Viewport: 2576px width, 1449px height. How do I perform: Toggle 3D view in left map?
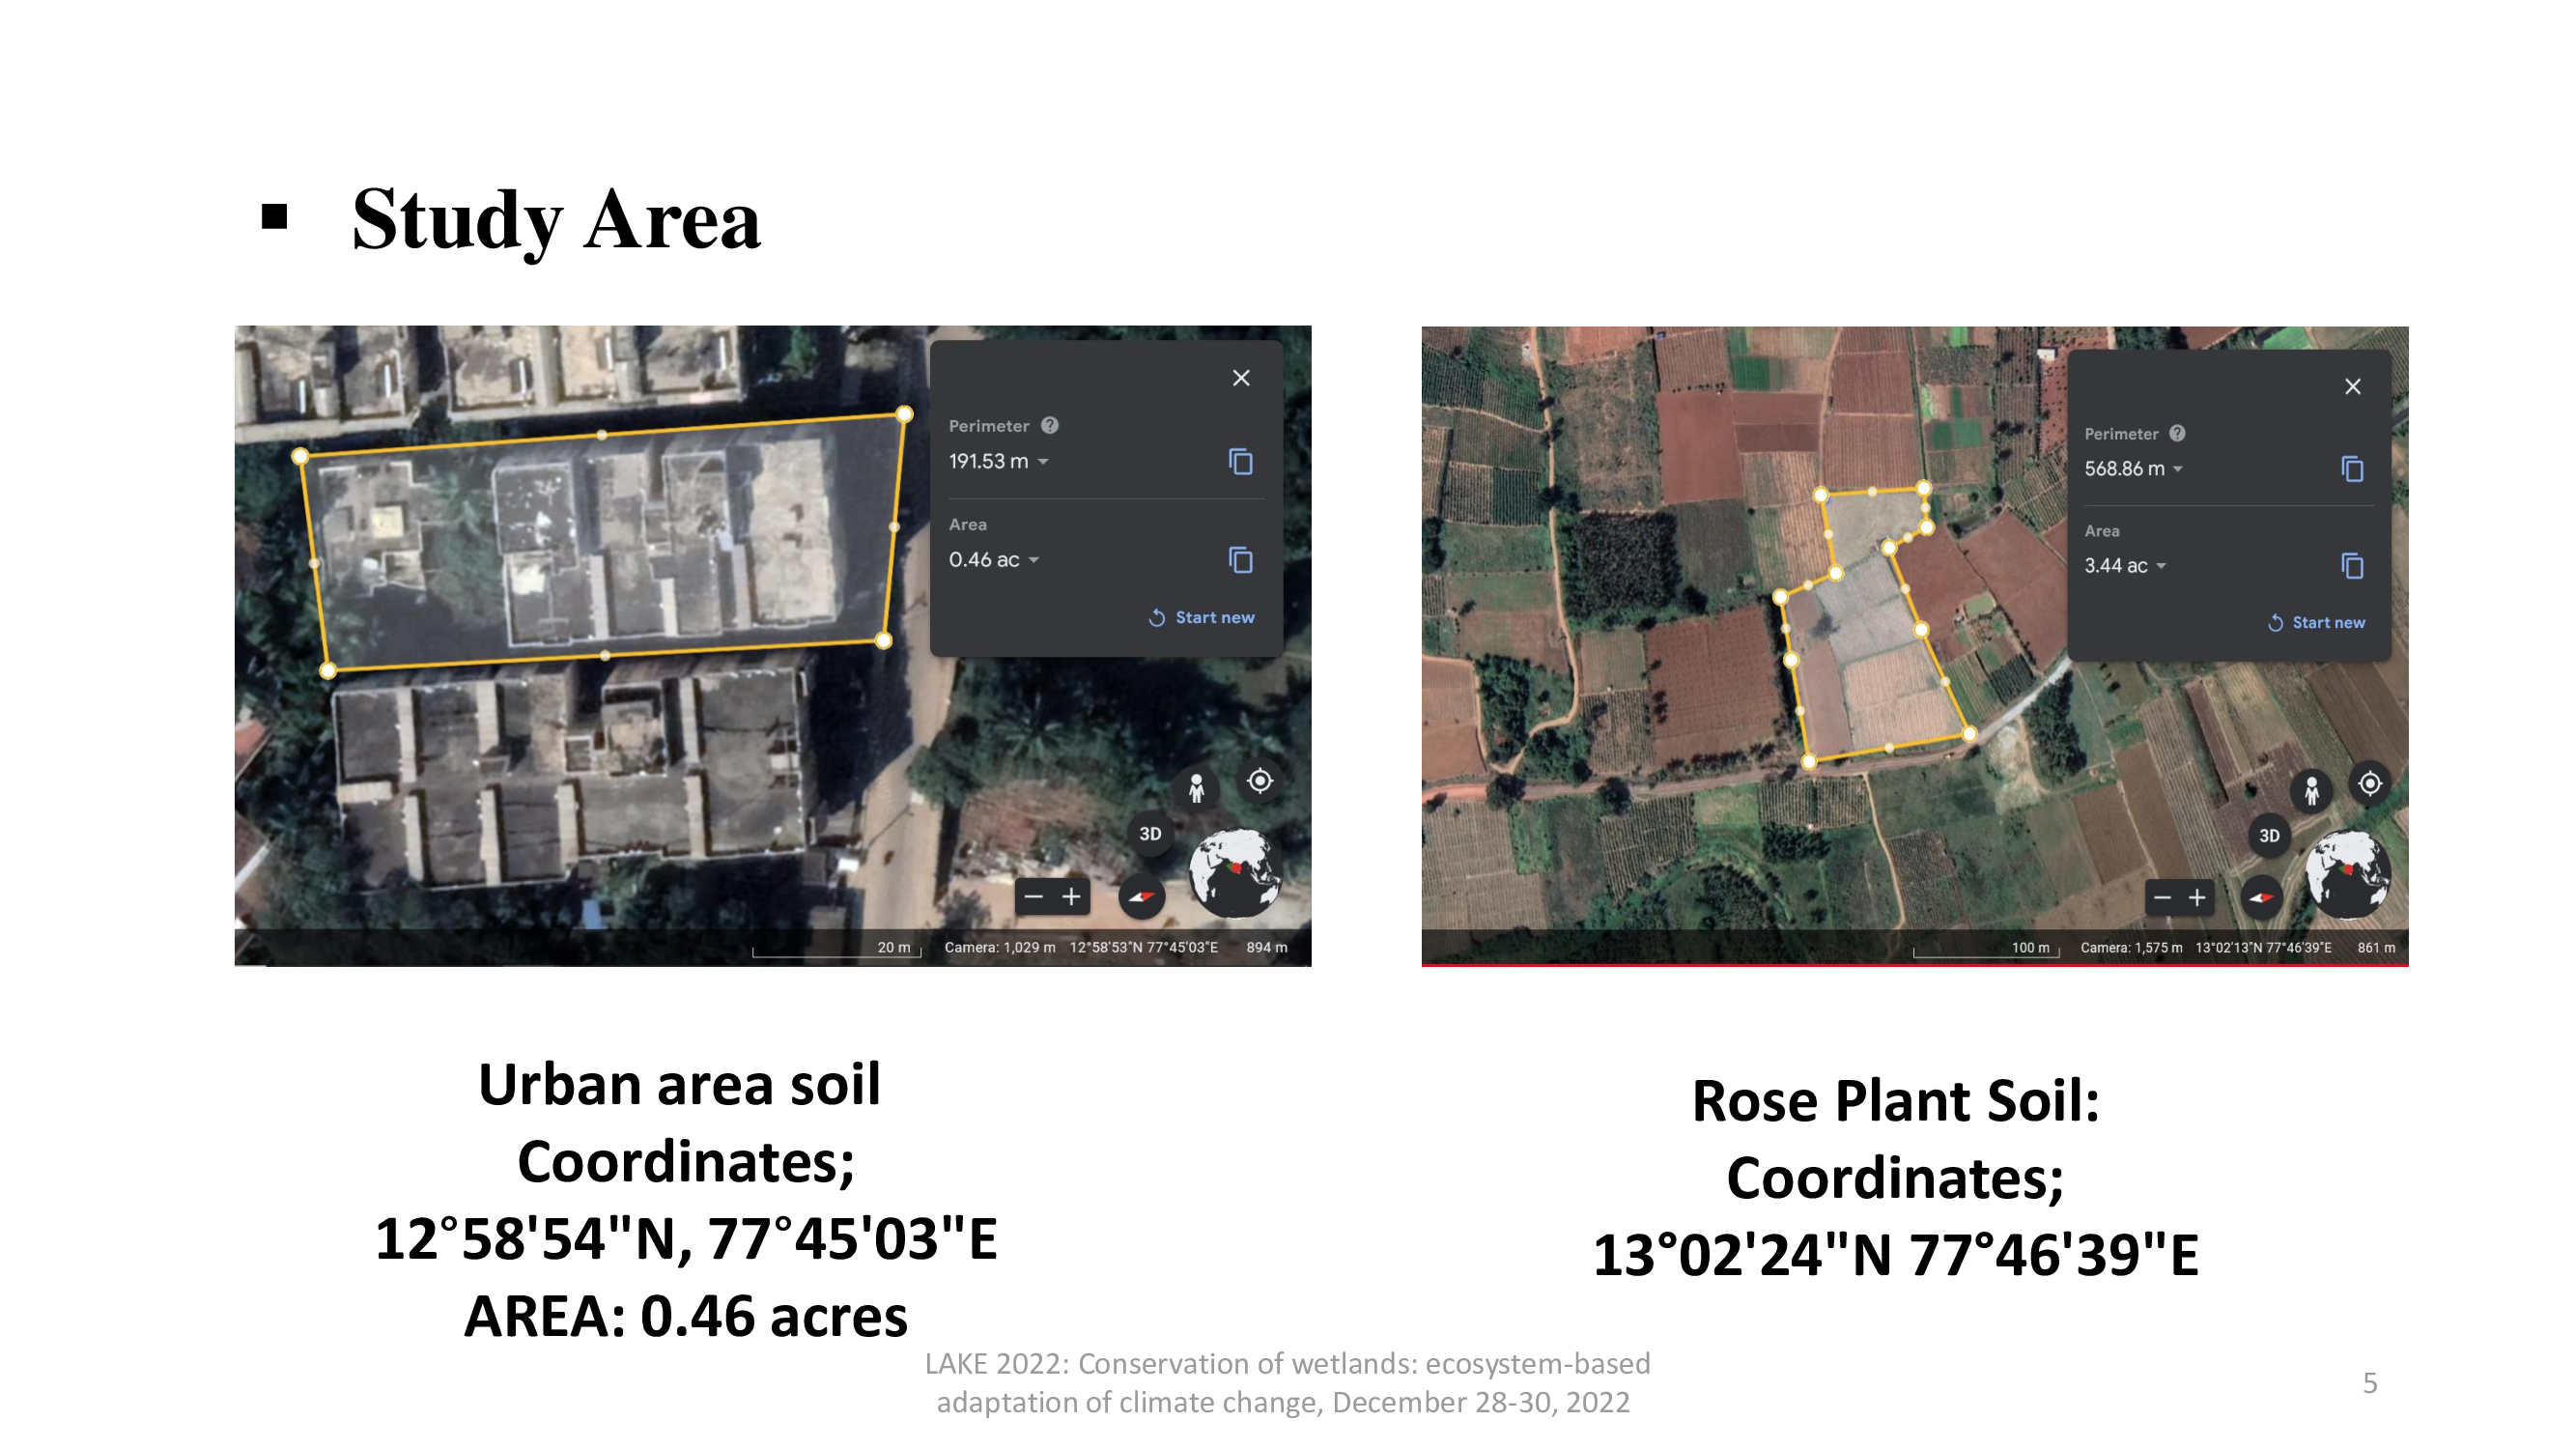(1150, 834)
